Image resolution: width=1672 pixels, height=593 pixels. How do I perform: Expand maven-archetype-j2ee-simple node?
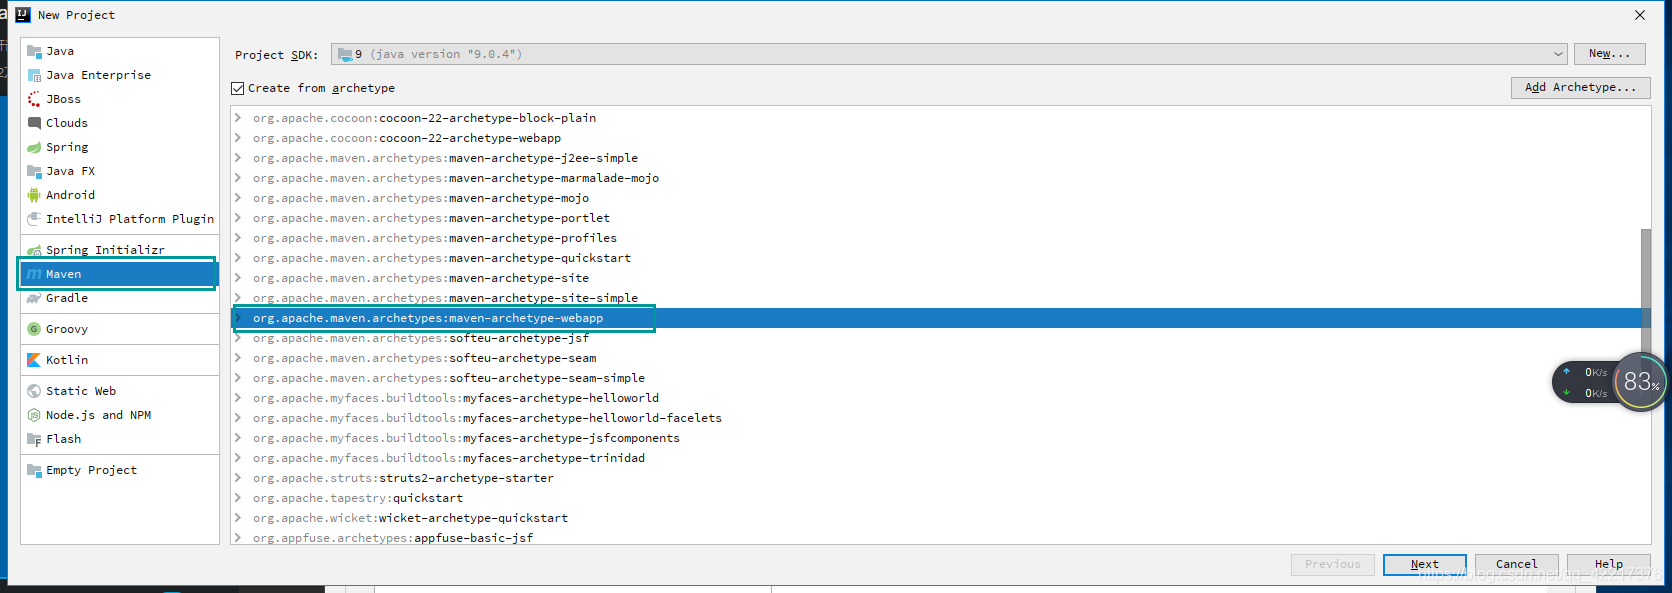point(239,158)
